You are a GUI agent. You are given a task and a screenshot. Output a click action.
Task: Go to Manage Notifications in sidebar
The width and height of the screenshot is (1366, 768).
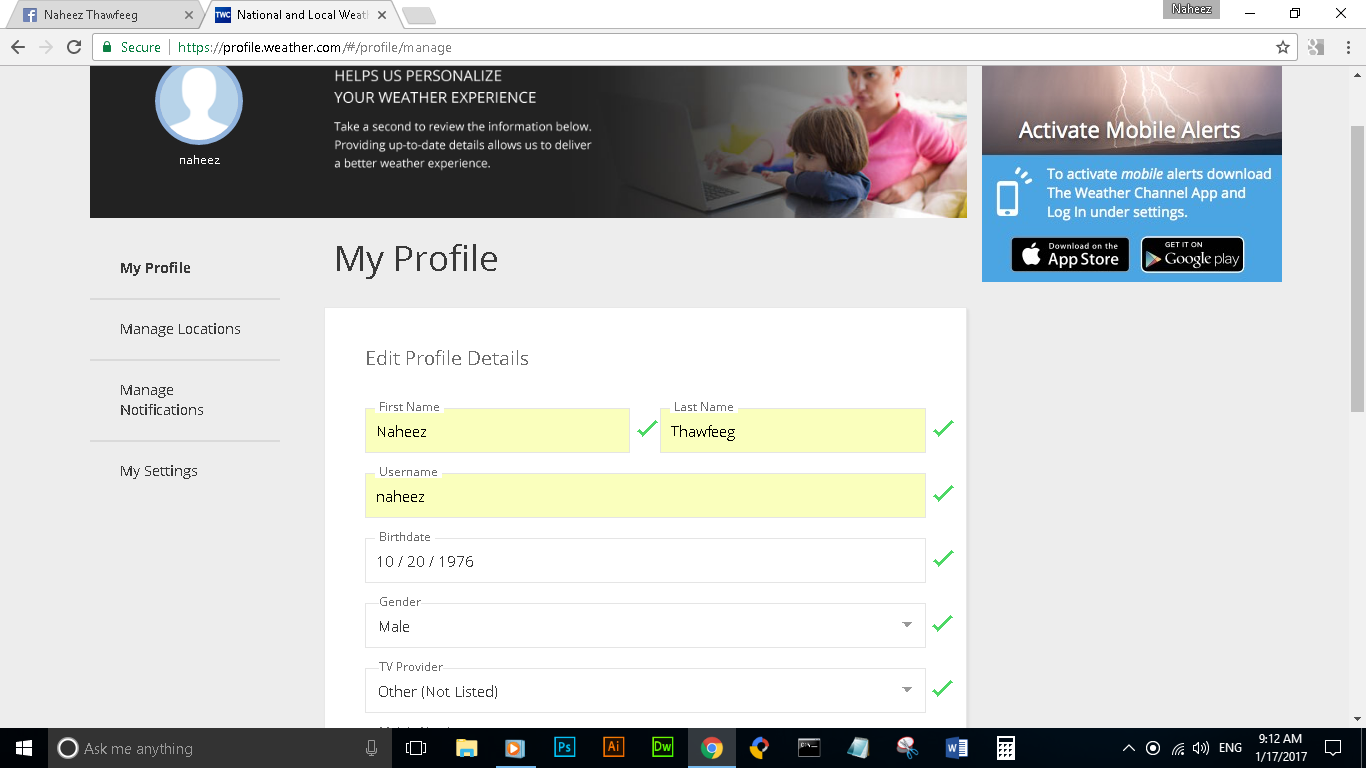[x=162, y=400]
